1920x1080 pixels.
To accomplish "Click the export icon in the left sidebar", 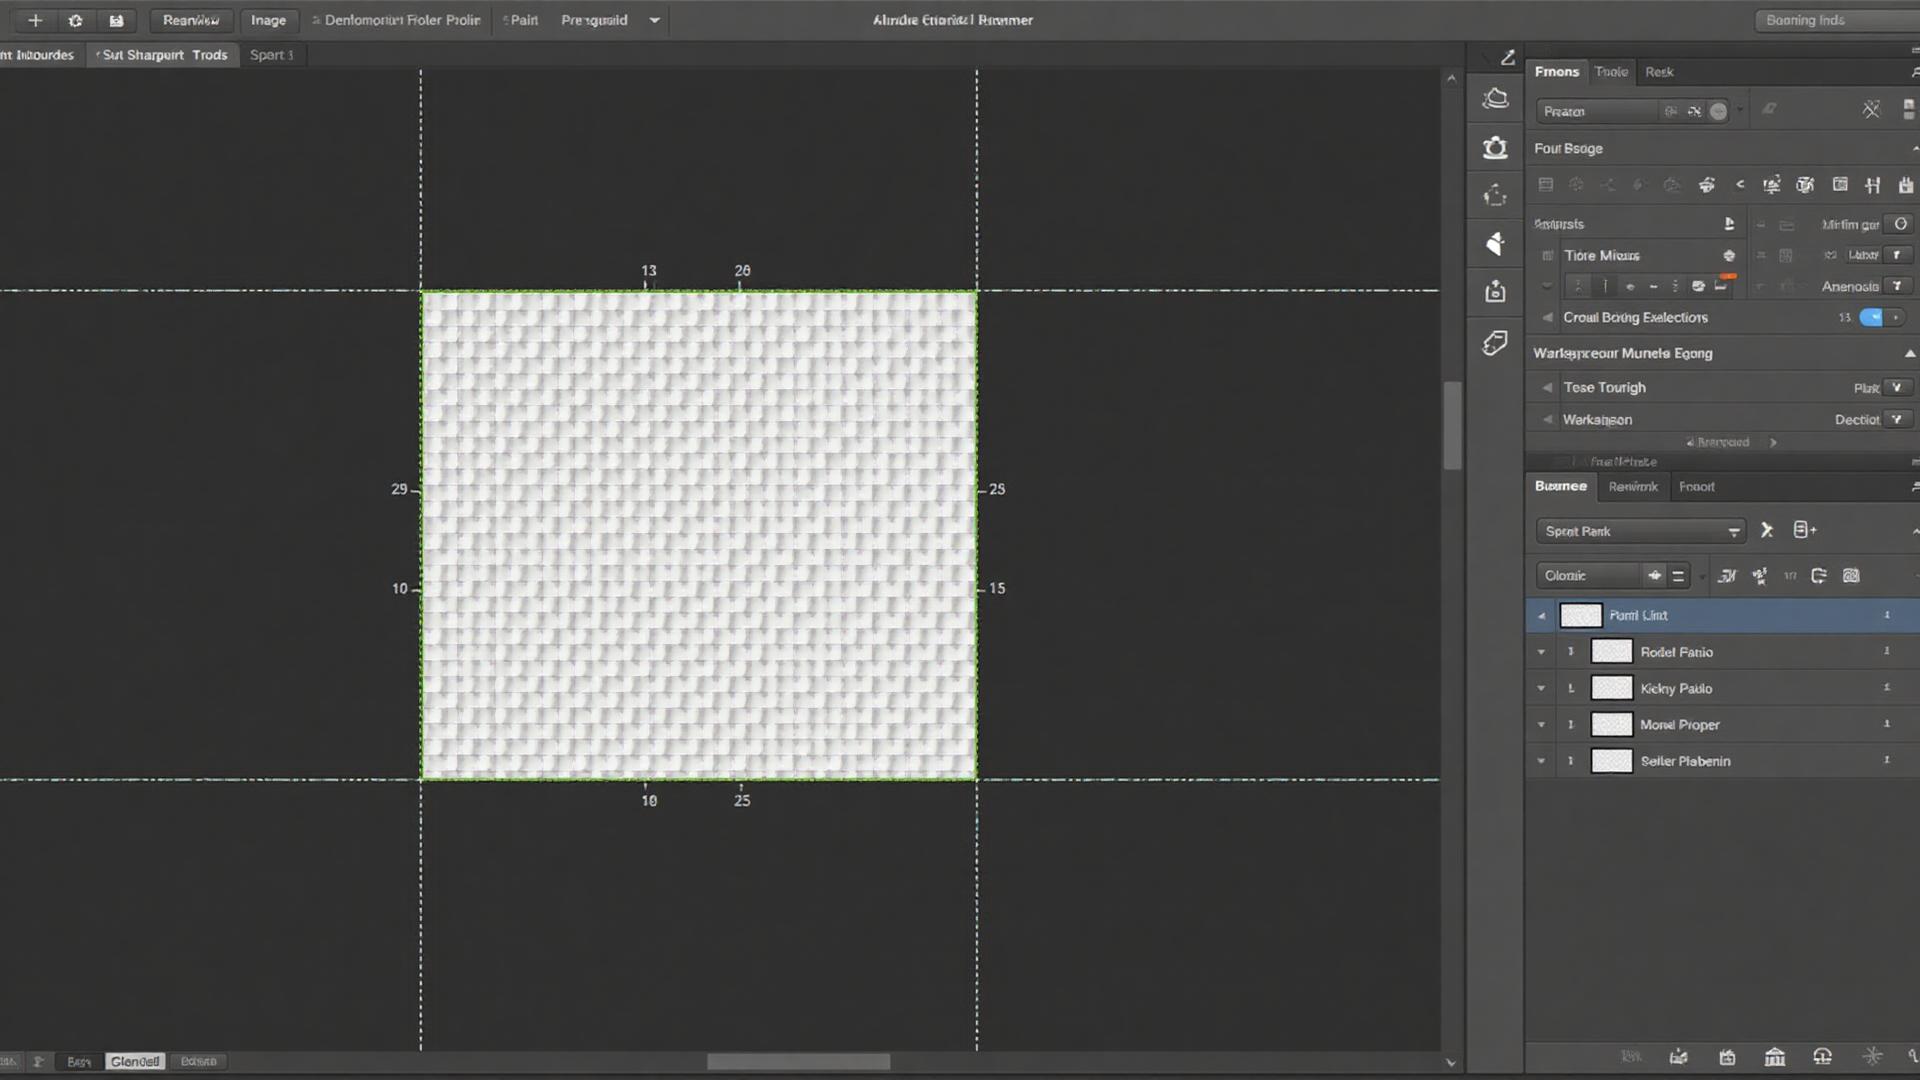I will (x=1495, y=291).
